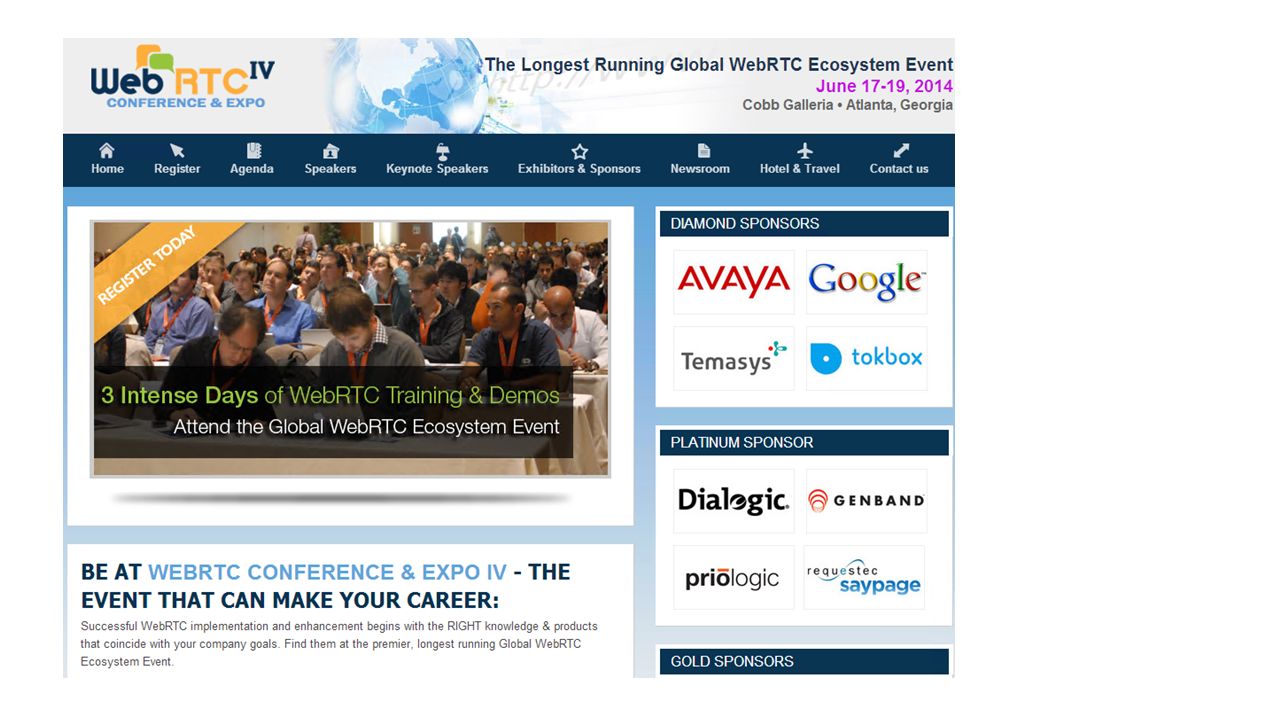
Task: Click the Temasys sponsor logo
Action: (x=734, y=358)
